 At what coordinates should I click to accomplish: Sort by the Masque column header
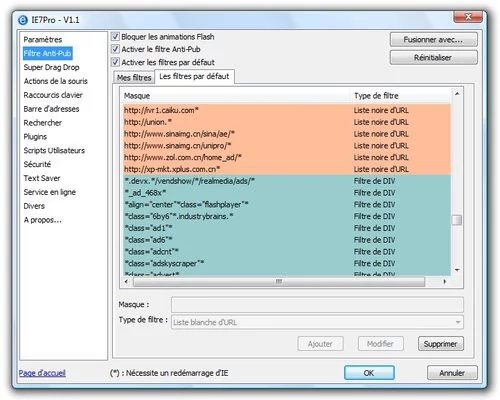tap(235, 96)
